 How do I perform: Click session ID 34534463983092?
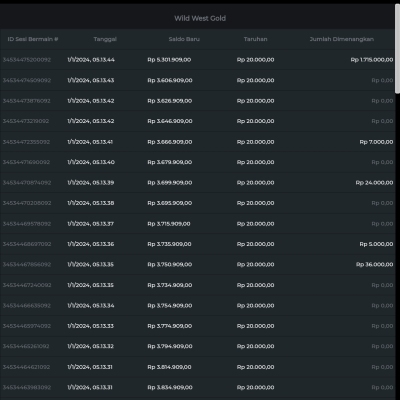pos(27,387)
